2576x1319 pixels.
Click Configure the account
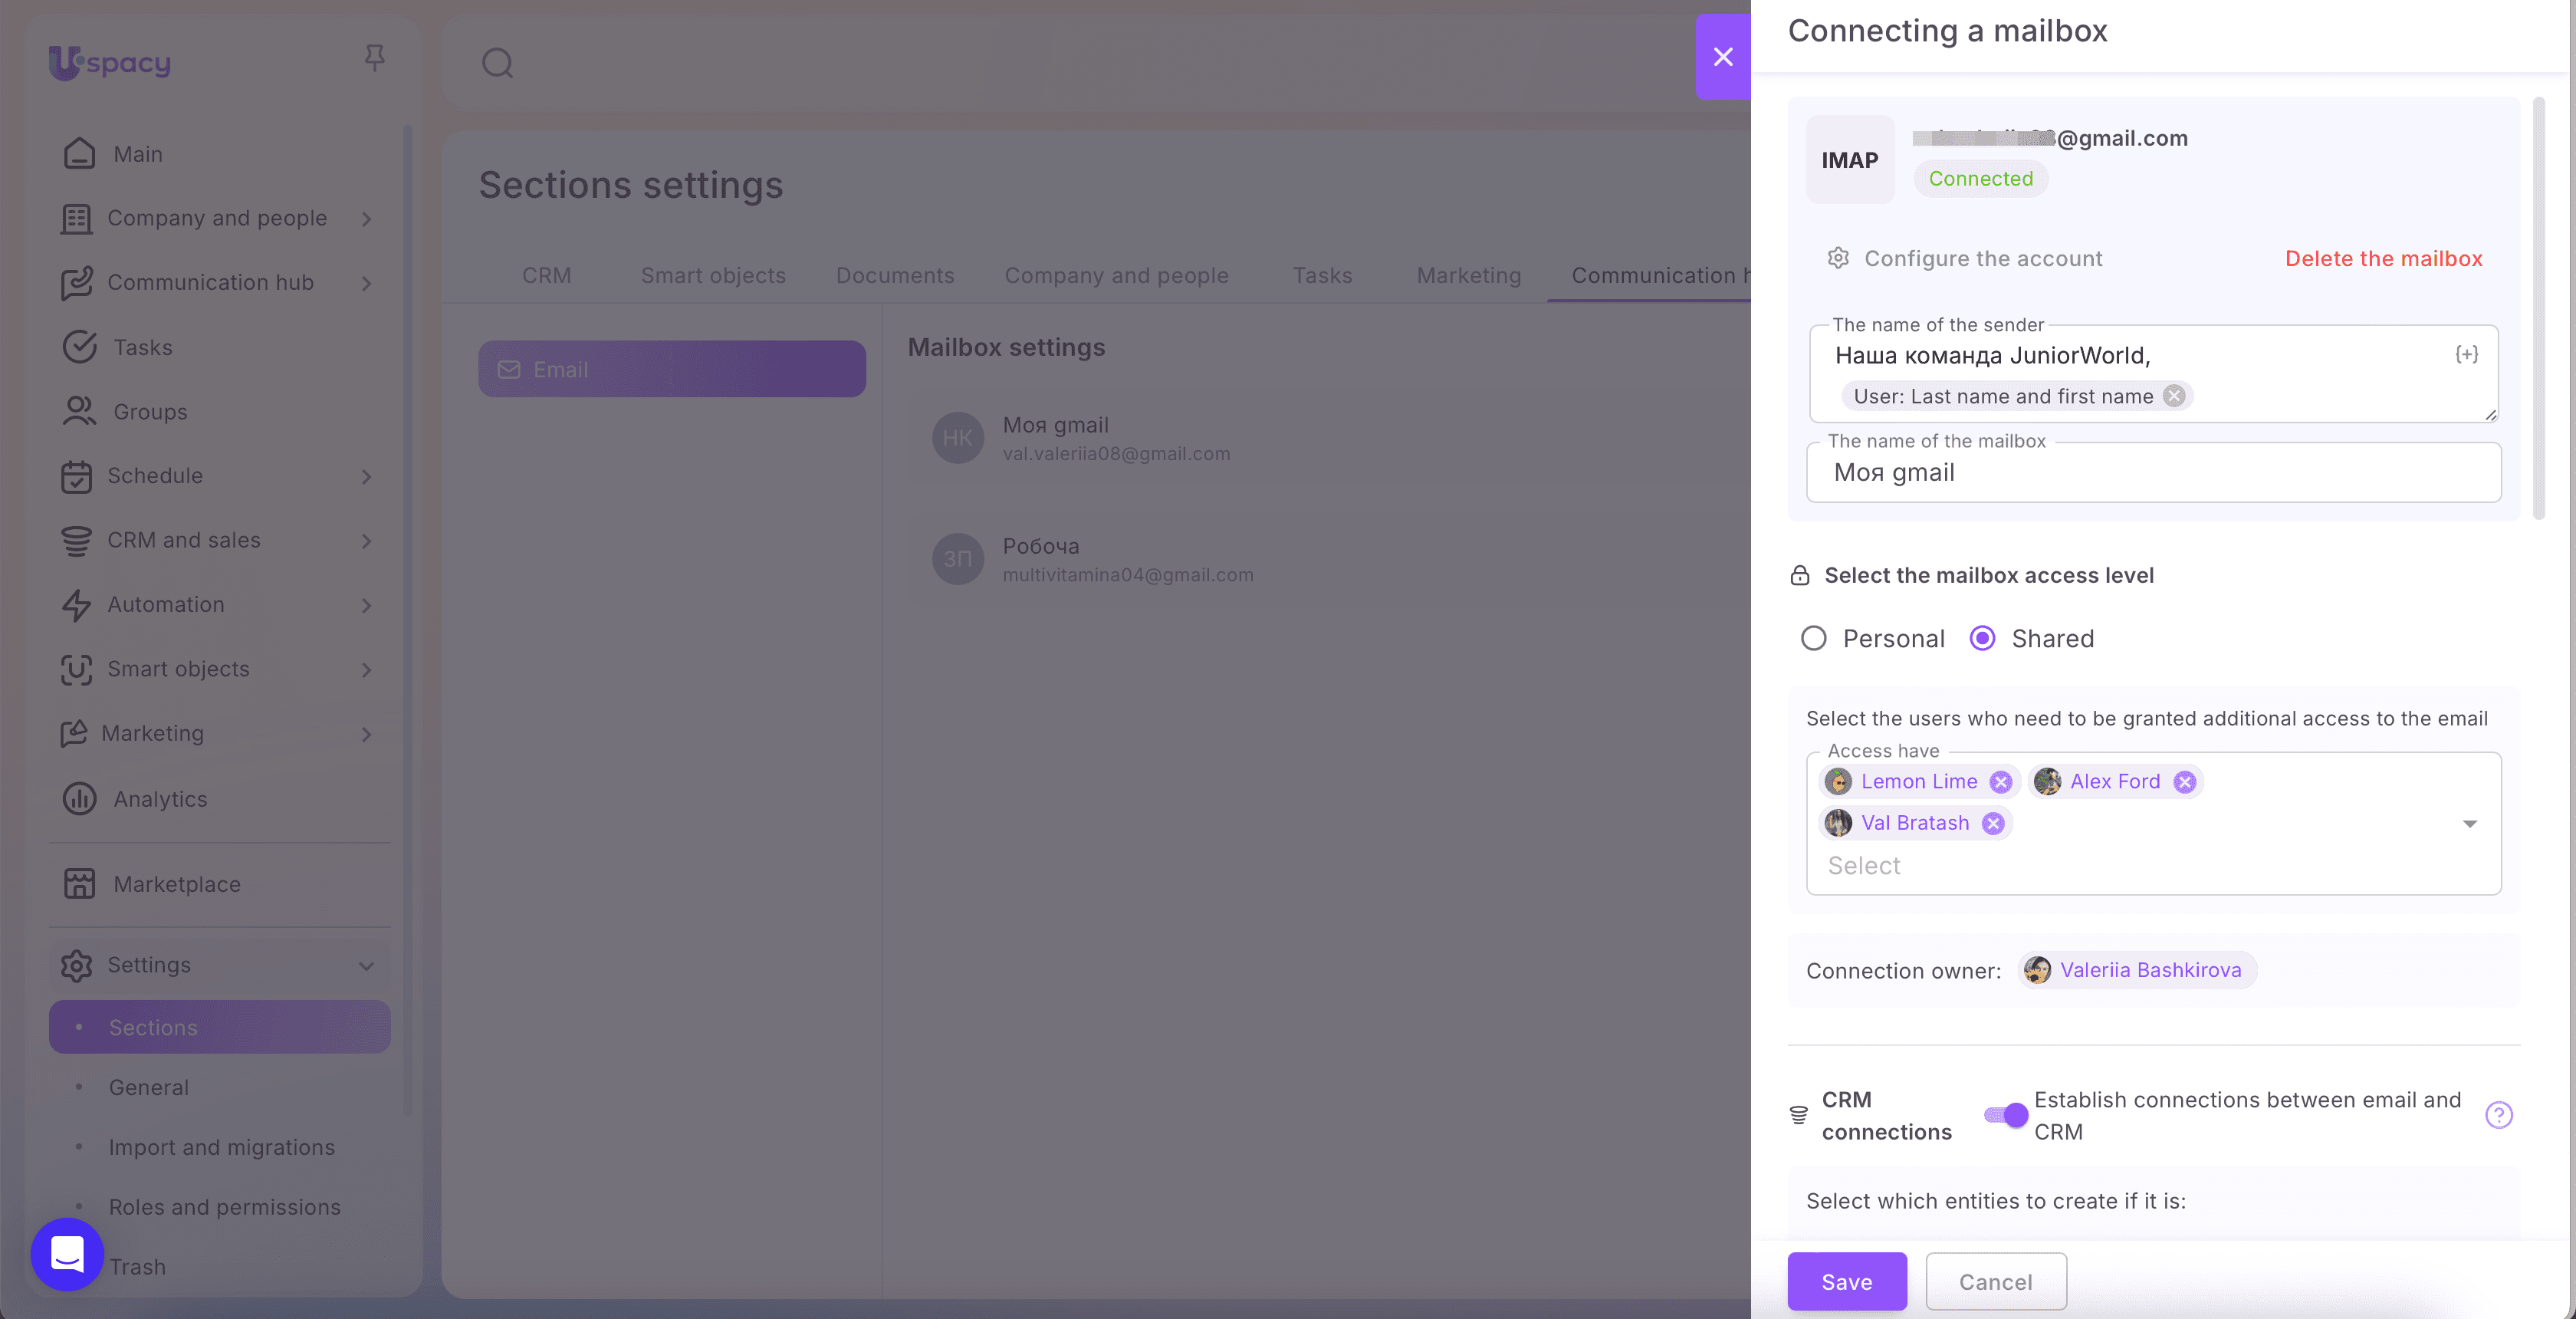[x=1965, y=258]
